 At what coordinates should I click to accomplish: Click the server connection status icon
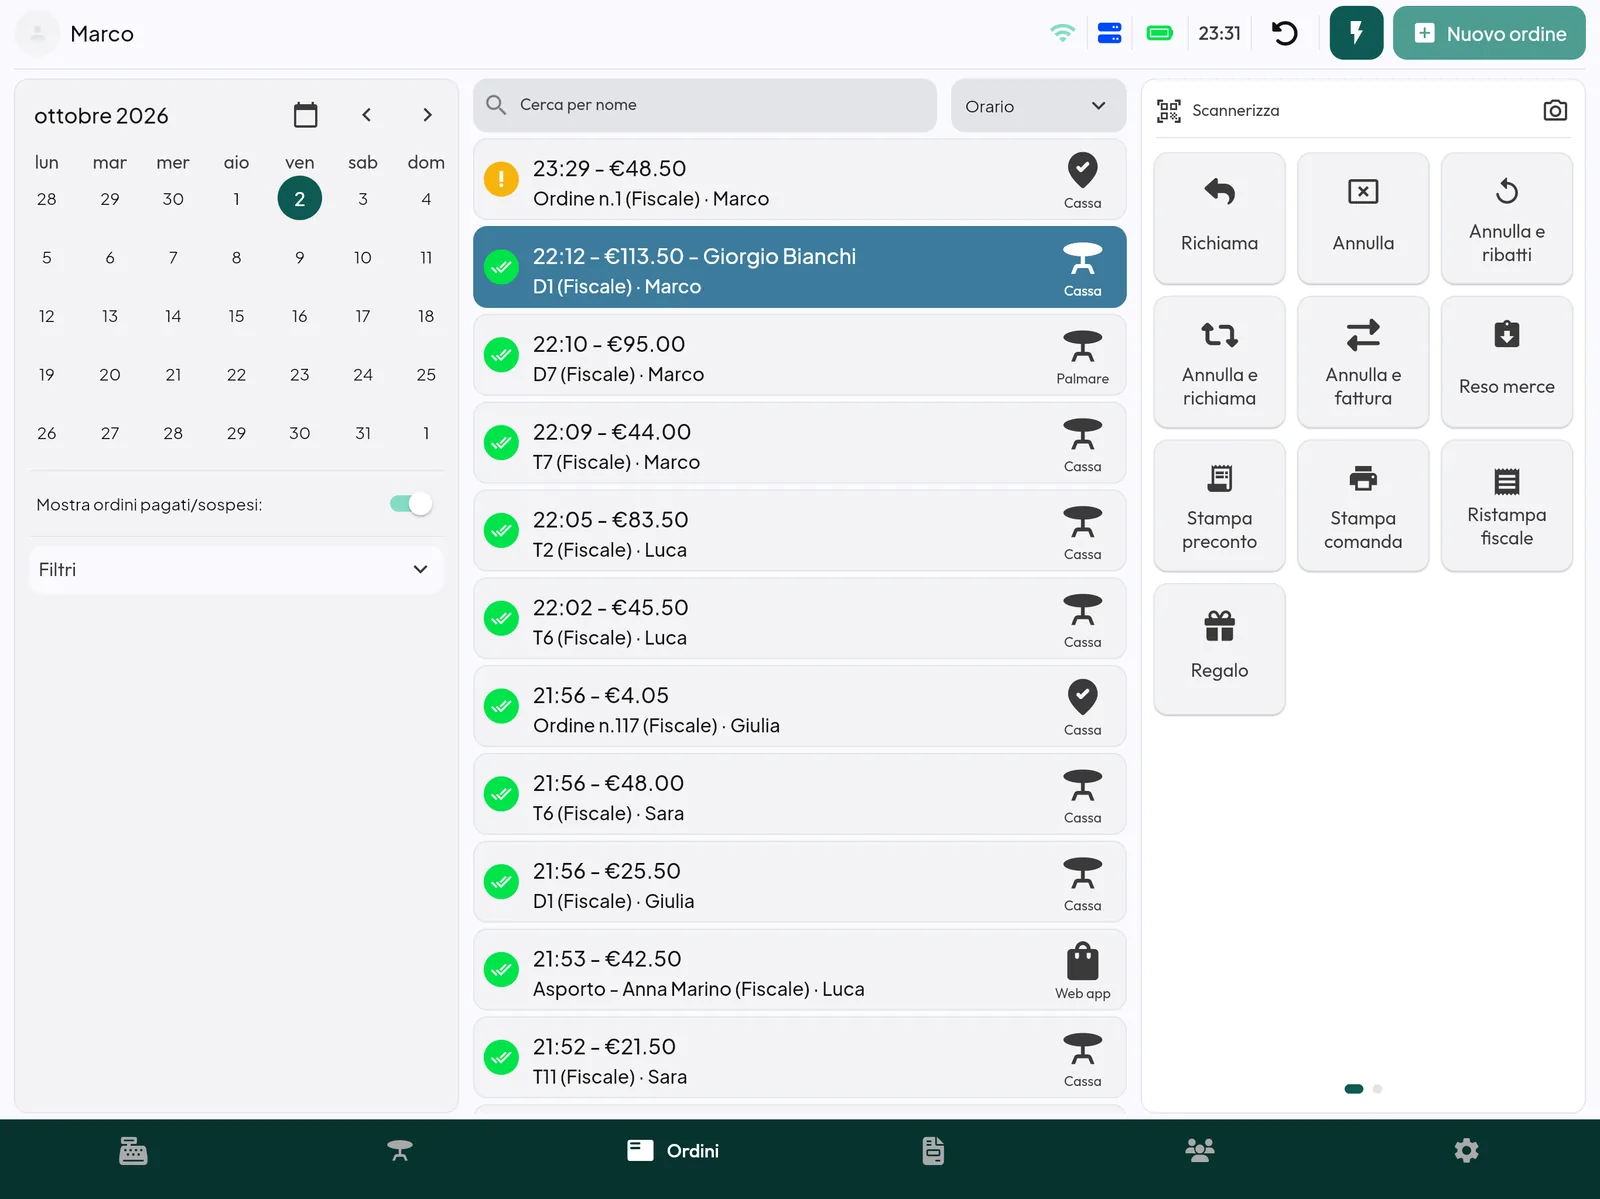point(1110,33)
